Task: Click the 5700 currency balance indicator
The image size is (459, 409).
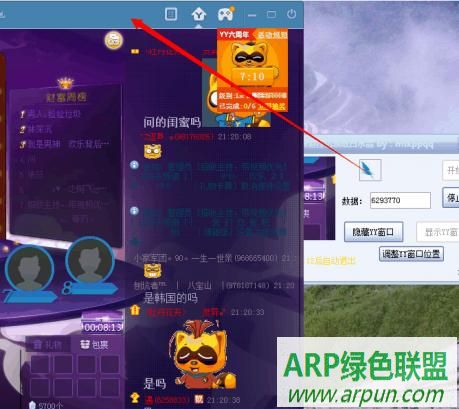Action: coord(46,405)
